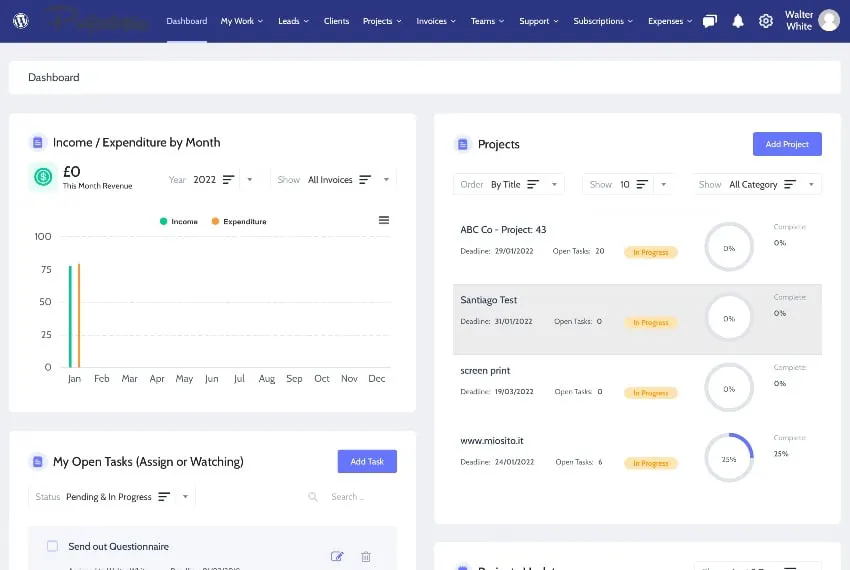Click the sort lines icon beside Show 10
850x570 pixels.
(642, 184)
